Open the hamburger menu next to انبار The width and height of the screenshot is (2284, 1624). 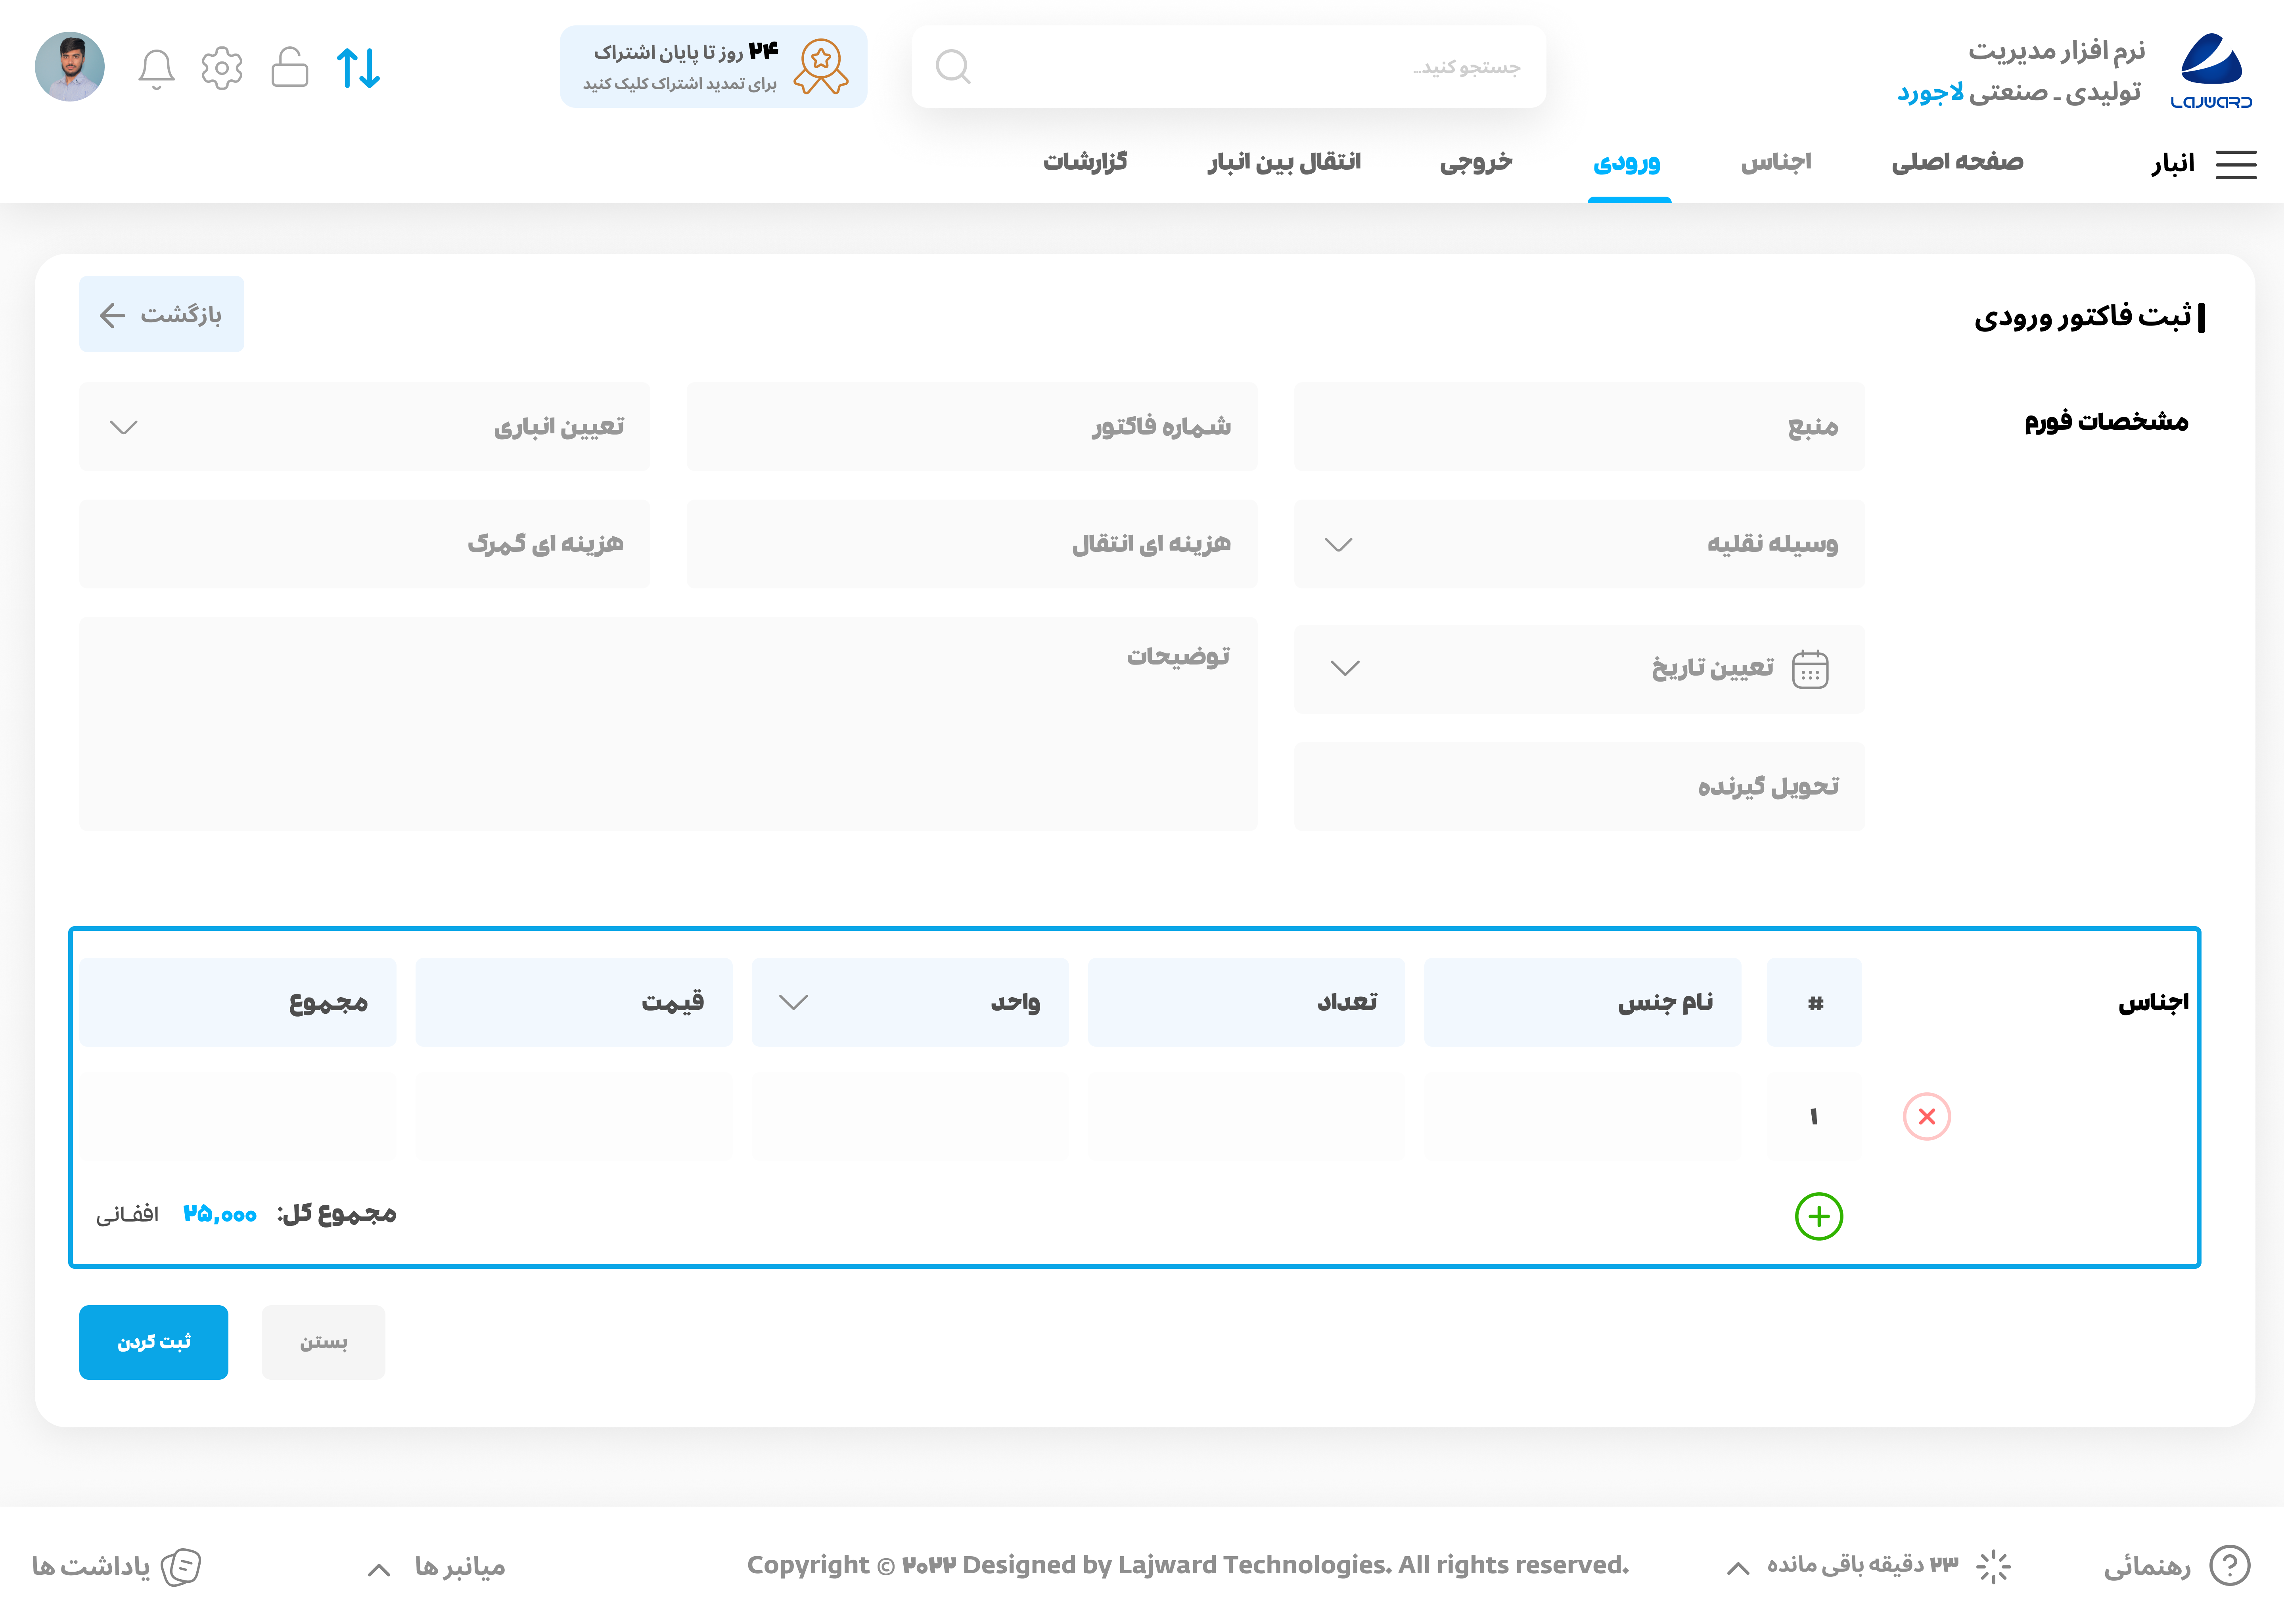point(2236,164)
